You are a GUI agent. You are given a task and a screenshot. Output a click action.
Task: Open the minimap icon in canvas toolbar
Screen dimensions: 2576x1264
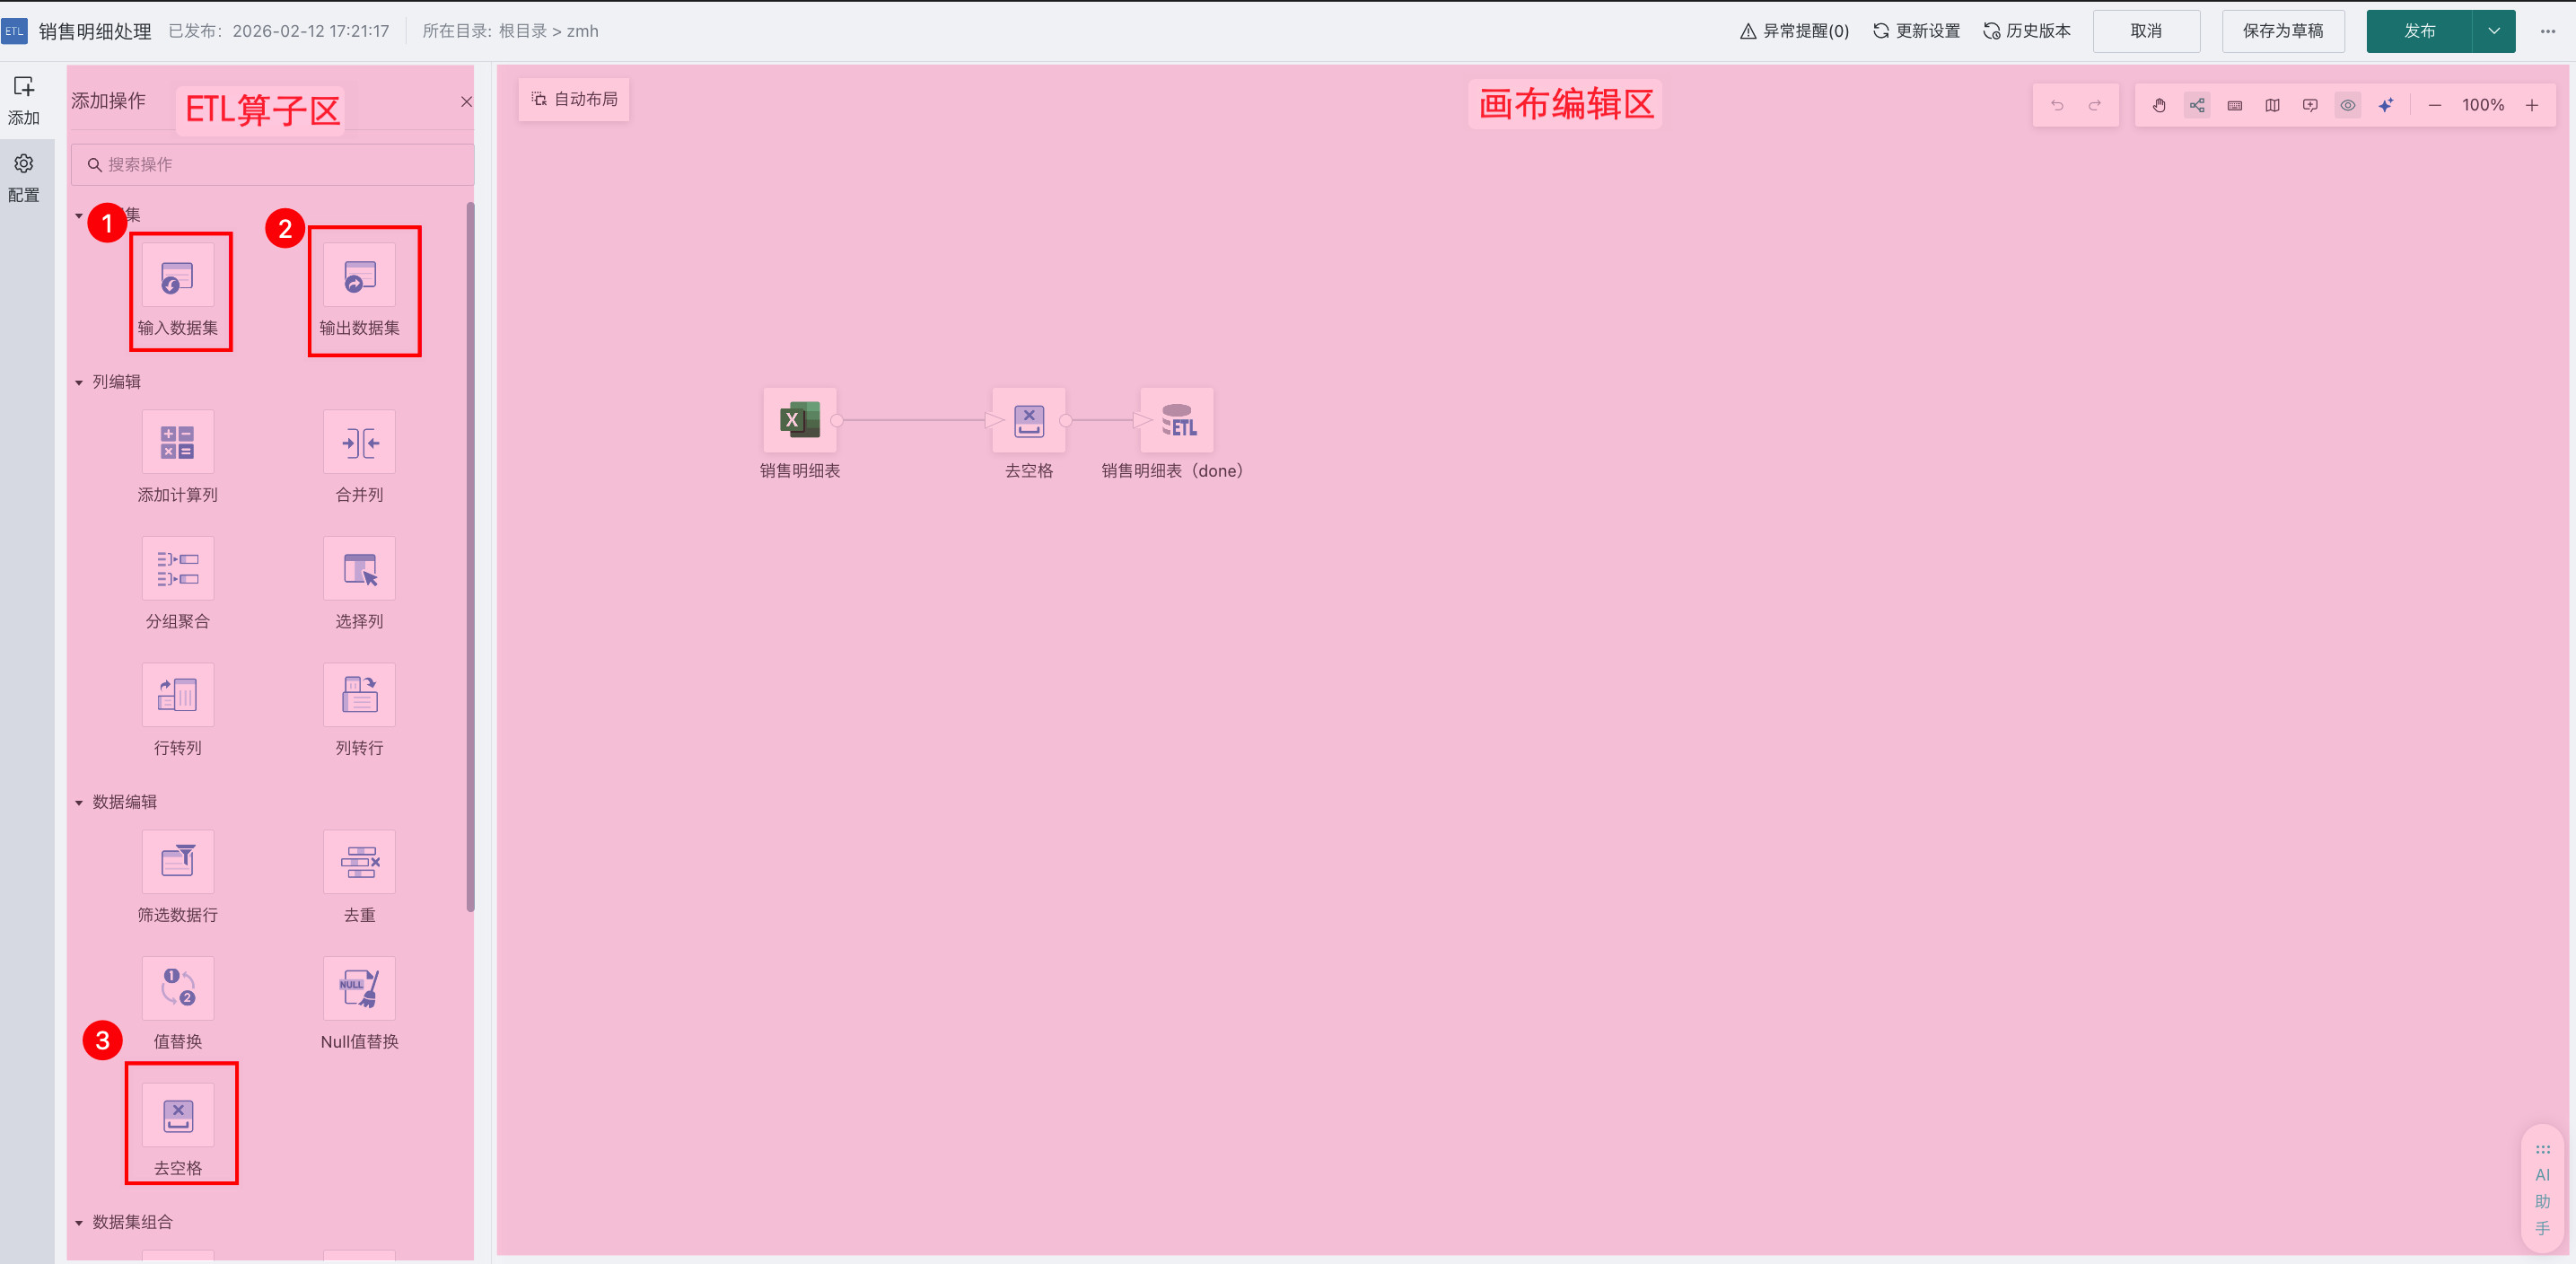click(2272, 105)
